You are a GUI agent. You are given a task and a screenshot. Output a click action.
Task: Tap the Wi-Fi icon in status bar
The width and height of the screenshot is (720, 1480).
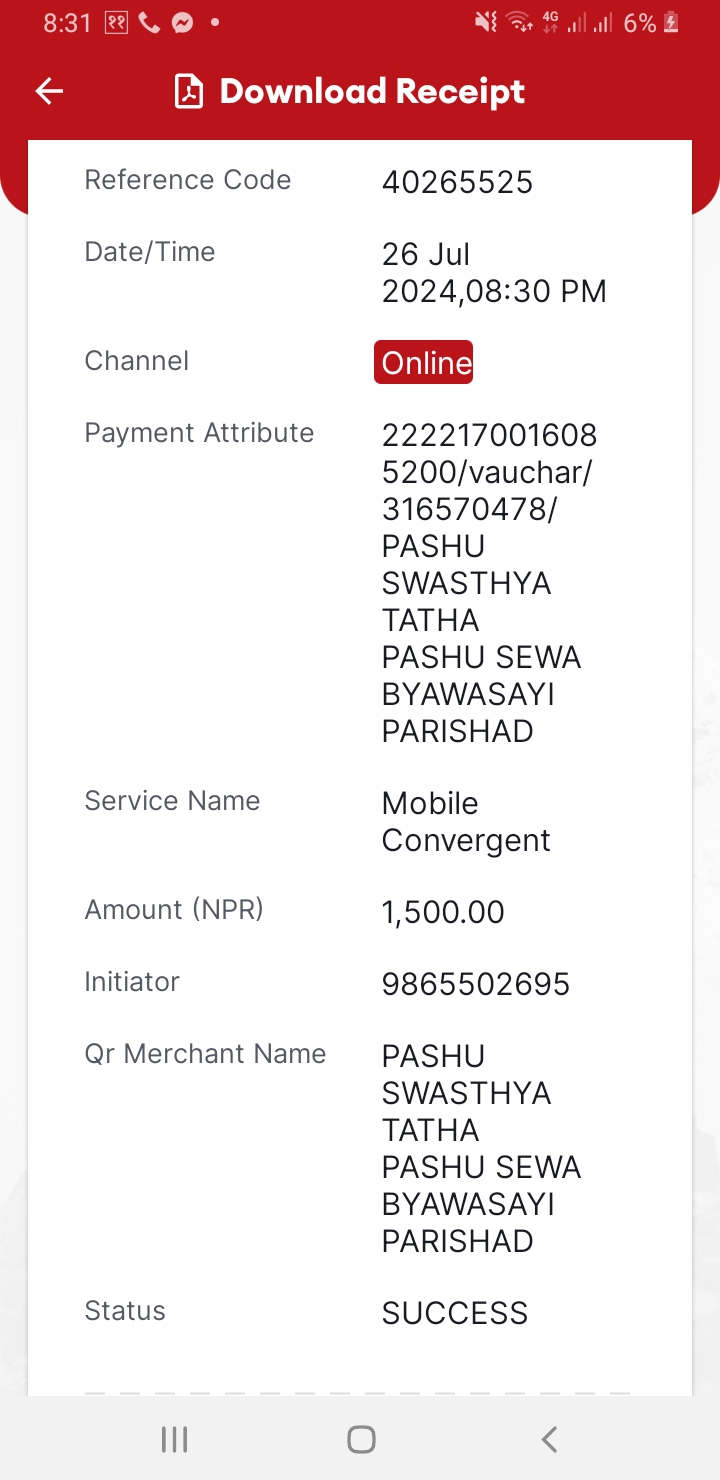point(518,22)
